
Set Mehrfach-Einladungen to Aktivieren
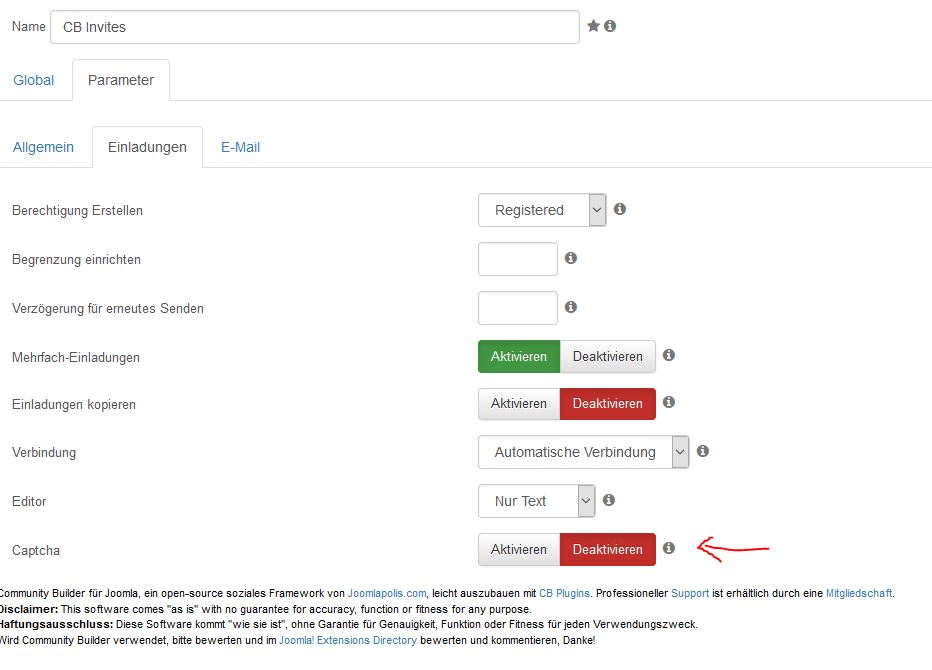pyautogui.click(x=519, y=357)
